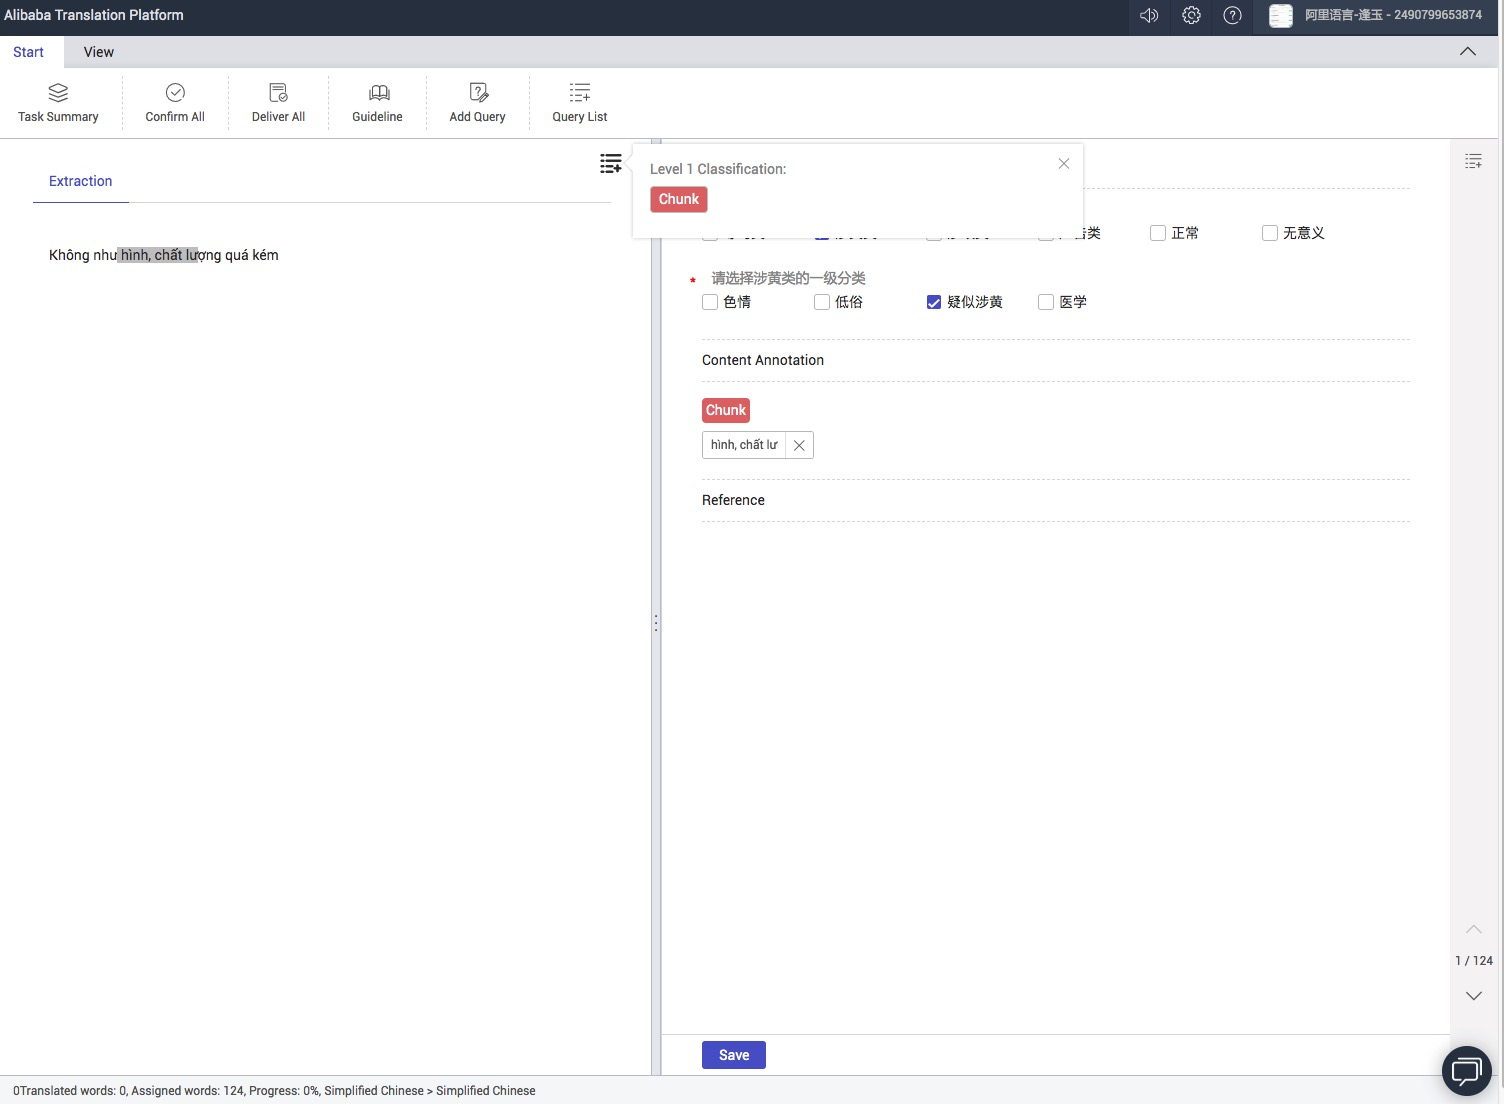Go to previous segment with up arrow

click(x=1474, y=929)
